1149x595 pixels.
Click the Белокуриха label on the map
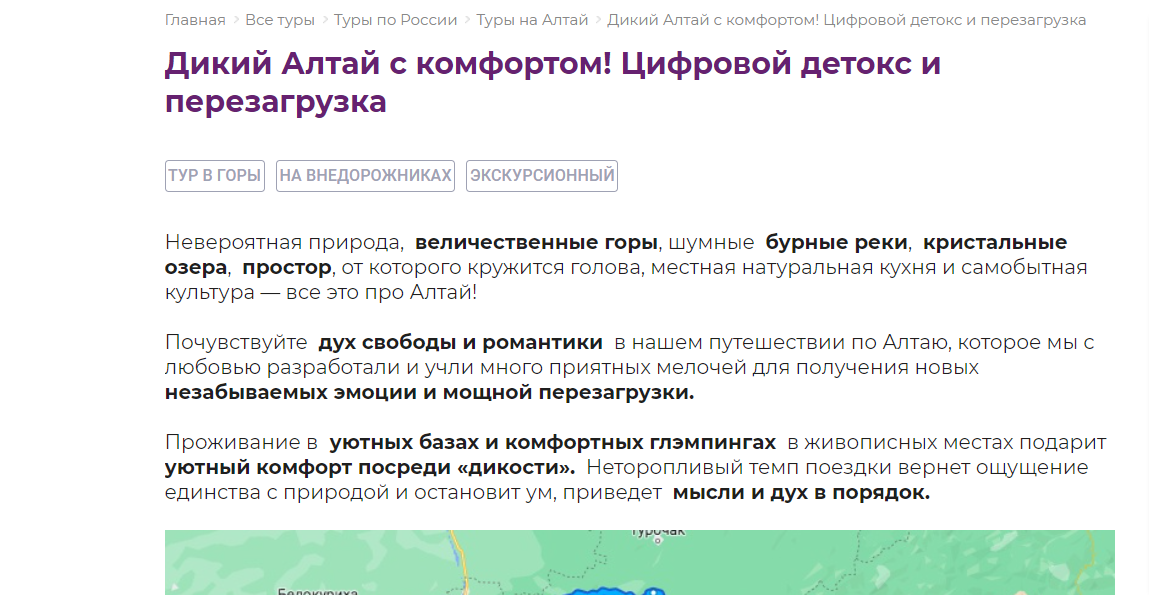pyautogui.click(x=318, y=590)
